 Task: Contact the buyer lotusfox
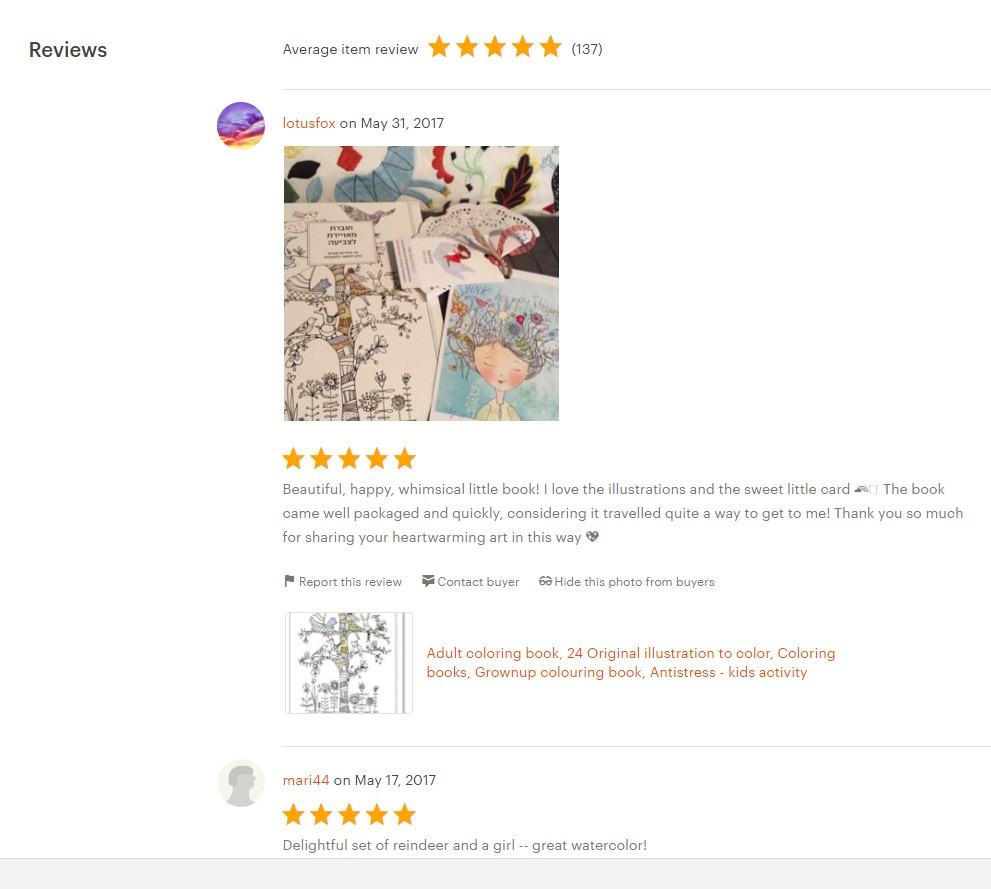[x=478, y=582]
